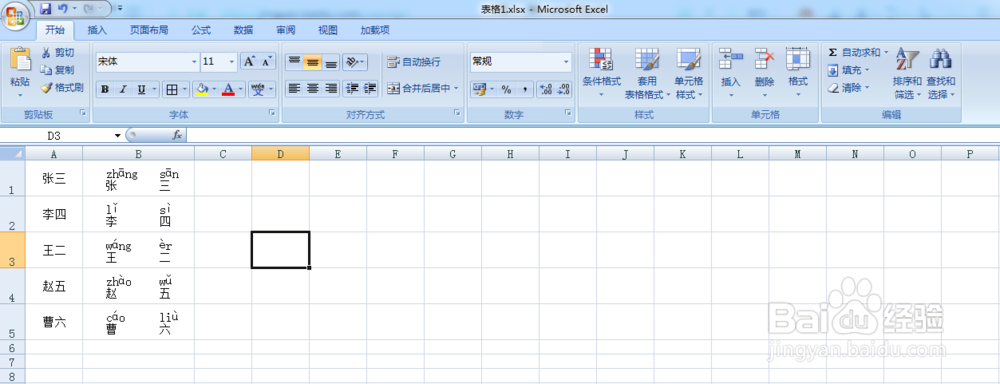
Task: Apply the percent style
Action: click(x=506, y=89)
